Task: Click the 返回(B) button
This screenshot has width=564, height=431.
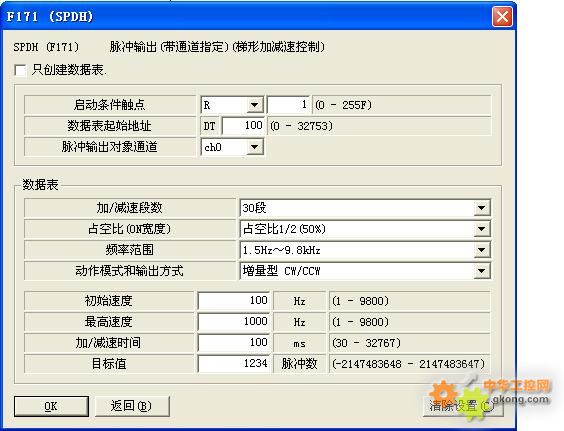Action: pyautogui.click(x=132, y=406)
